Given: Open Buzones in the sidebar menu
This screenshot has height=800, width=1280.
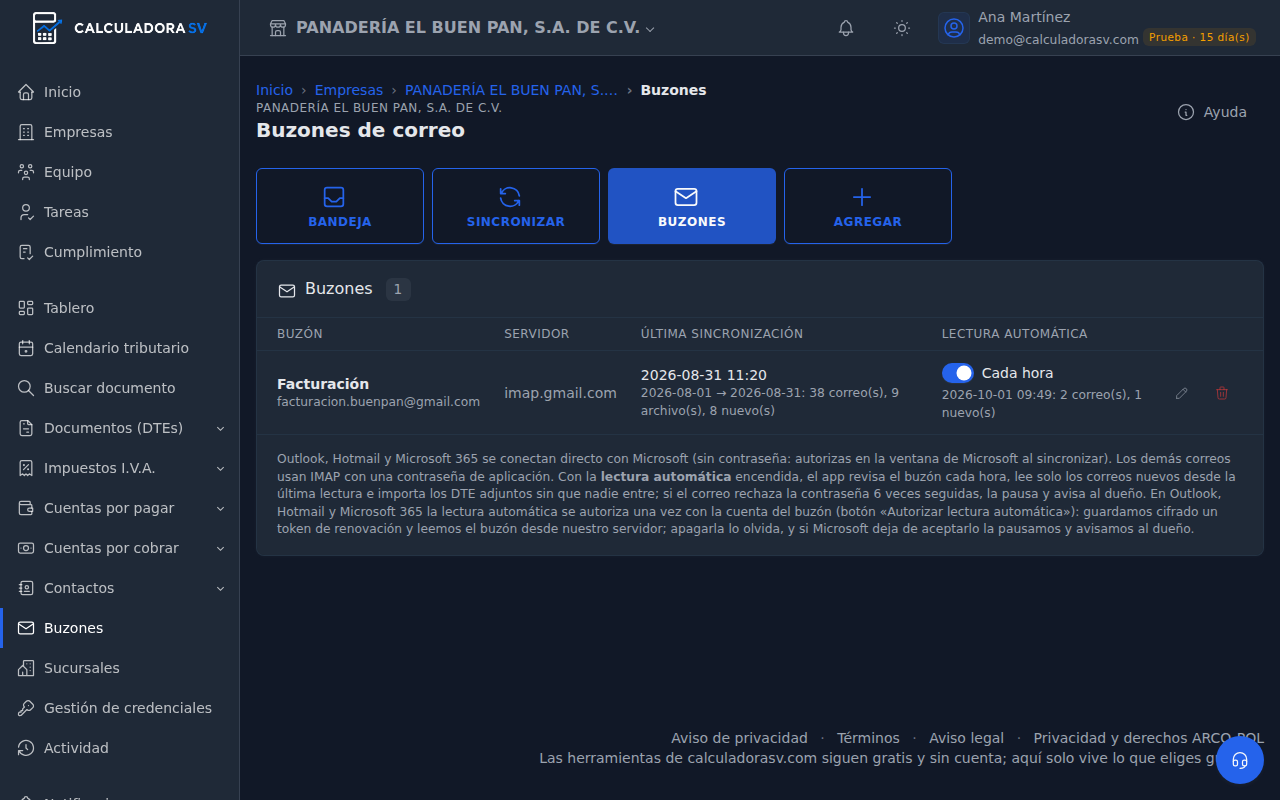Looking at the screenshot, I should [x=120, y=628].
